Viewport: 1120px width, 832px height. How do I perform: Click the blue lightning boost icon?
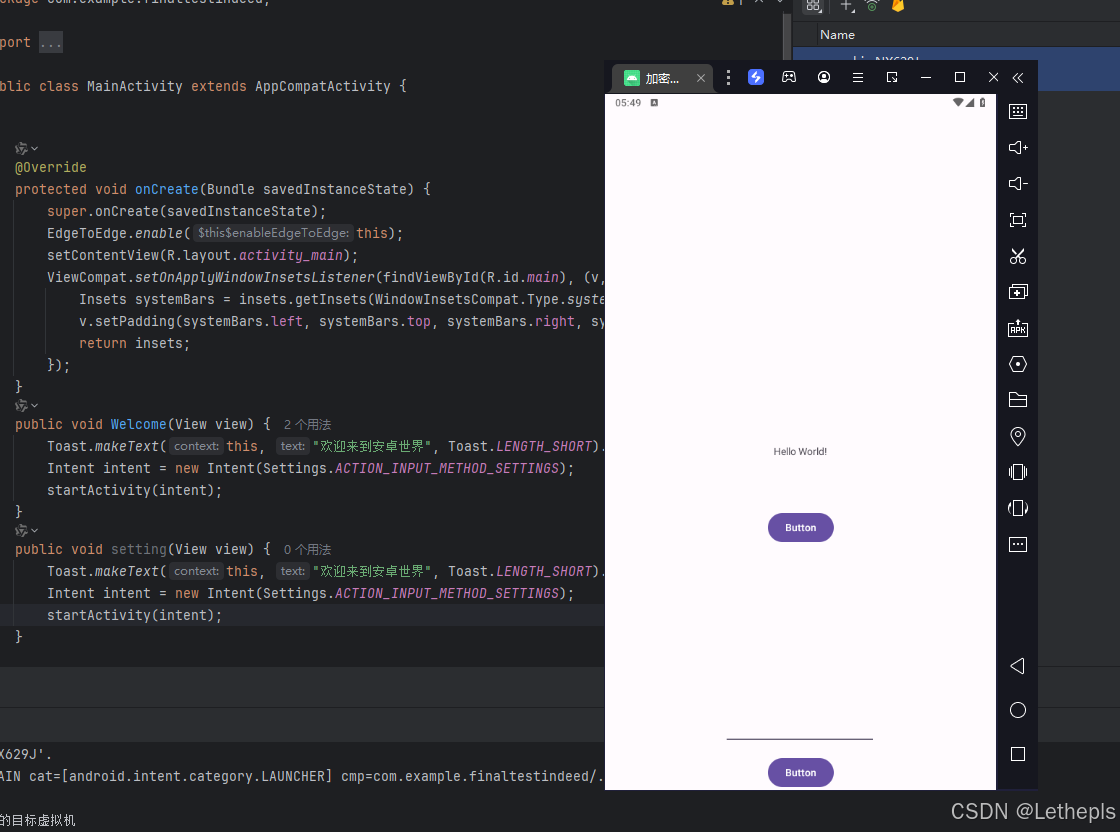pos(756,77)
